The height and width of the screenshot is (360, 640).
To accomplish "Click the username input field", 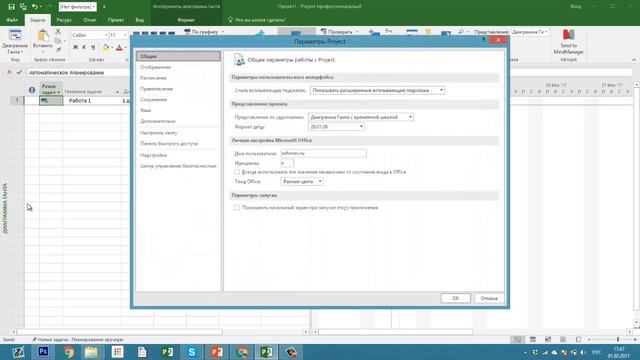I will coord(323,153).
